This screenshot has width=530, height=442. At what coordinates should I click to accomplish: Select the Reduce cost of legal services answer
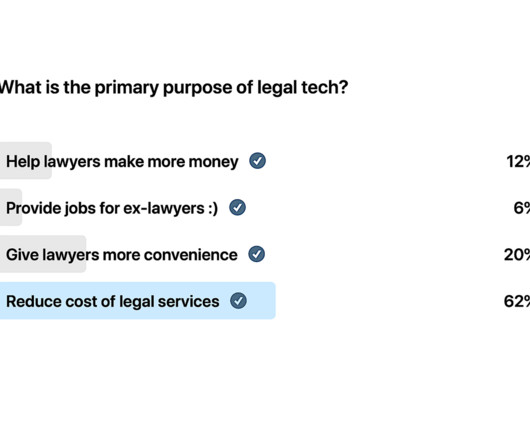tap(113, 301)
